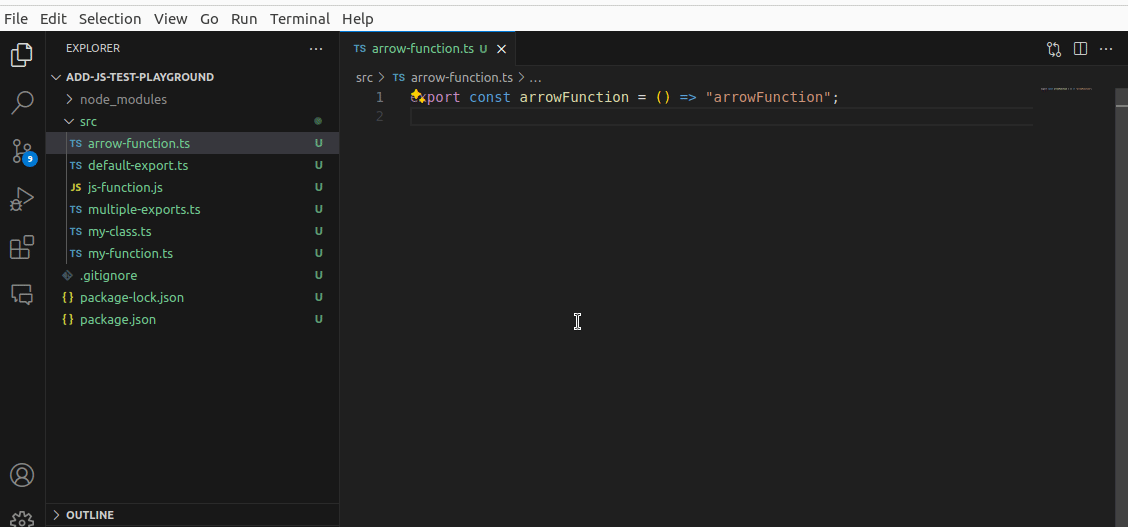Viewport: 1128px width, 527px height.
Task: Click the sparkle code action lightbulb
Action: click(417, 96)
